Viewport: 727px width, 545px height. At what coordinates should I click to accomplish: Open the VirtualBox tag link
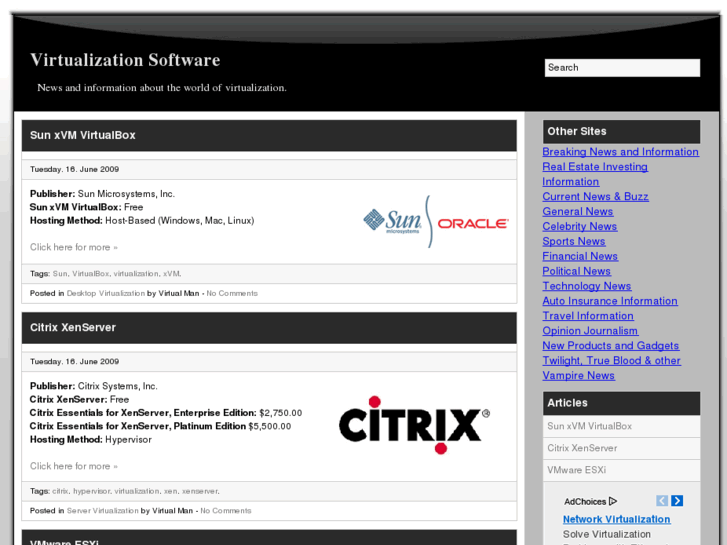pos(90,274)
